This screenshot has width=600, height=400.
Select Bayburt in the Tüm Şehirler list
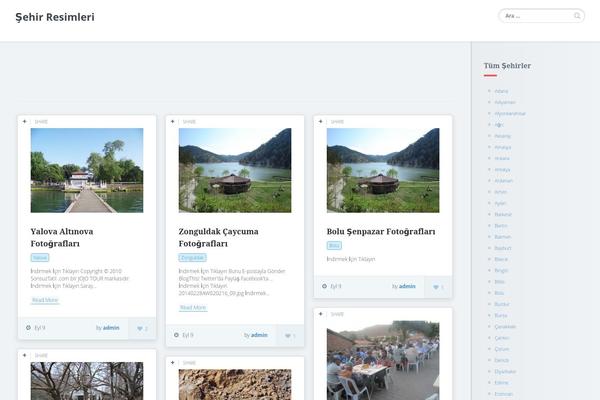click(x=502, y=248)
